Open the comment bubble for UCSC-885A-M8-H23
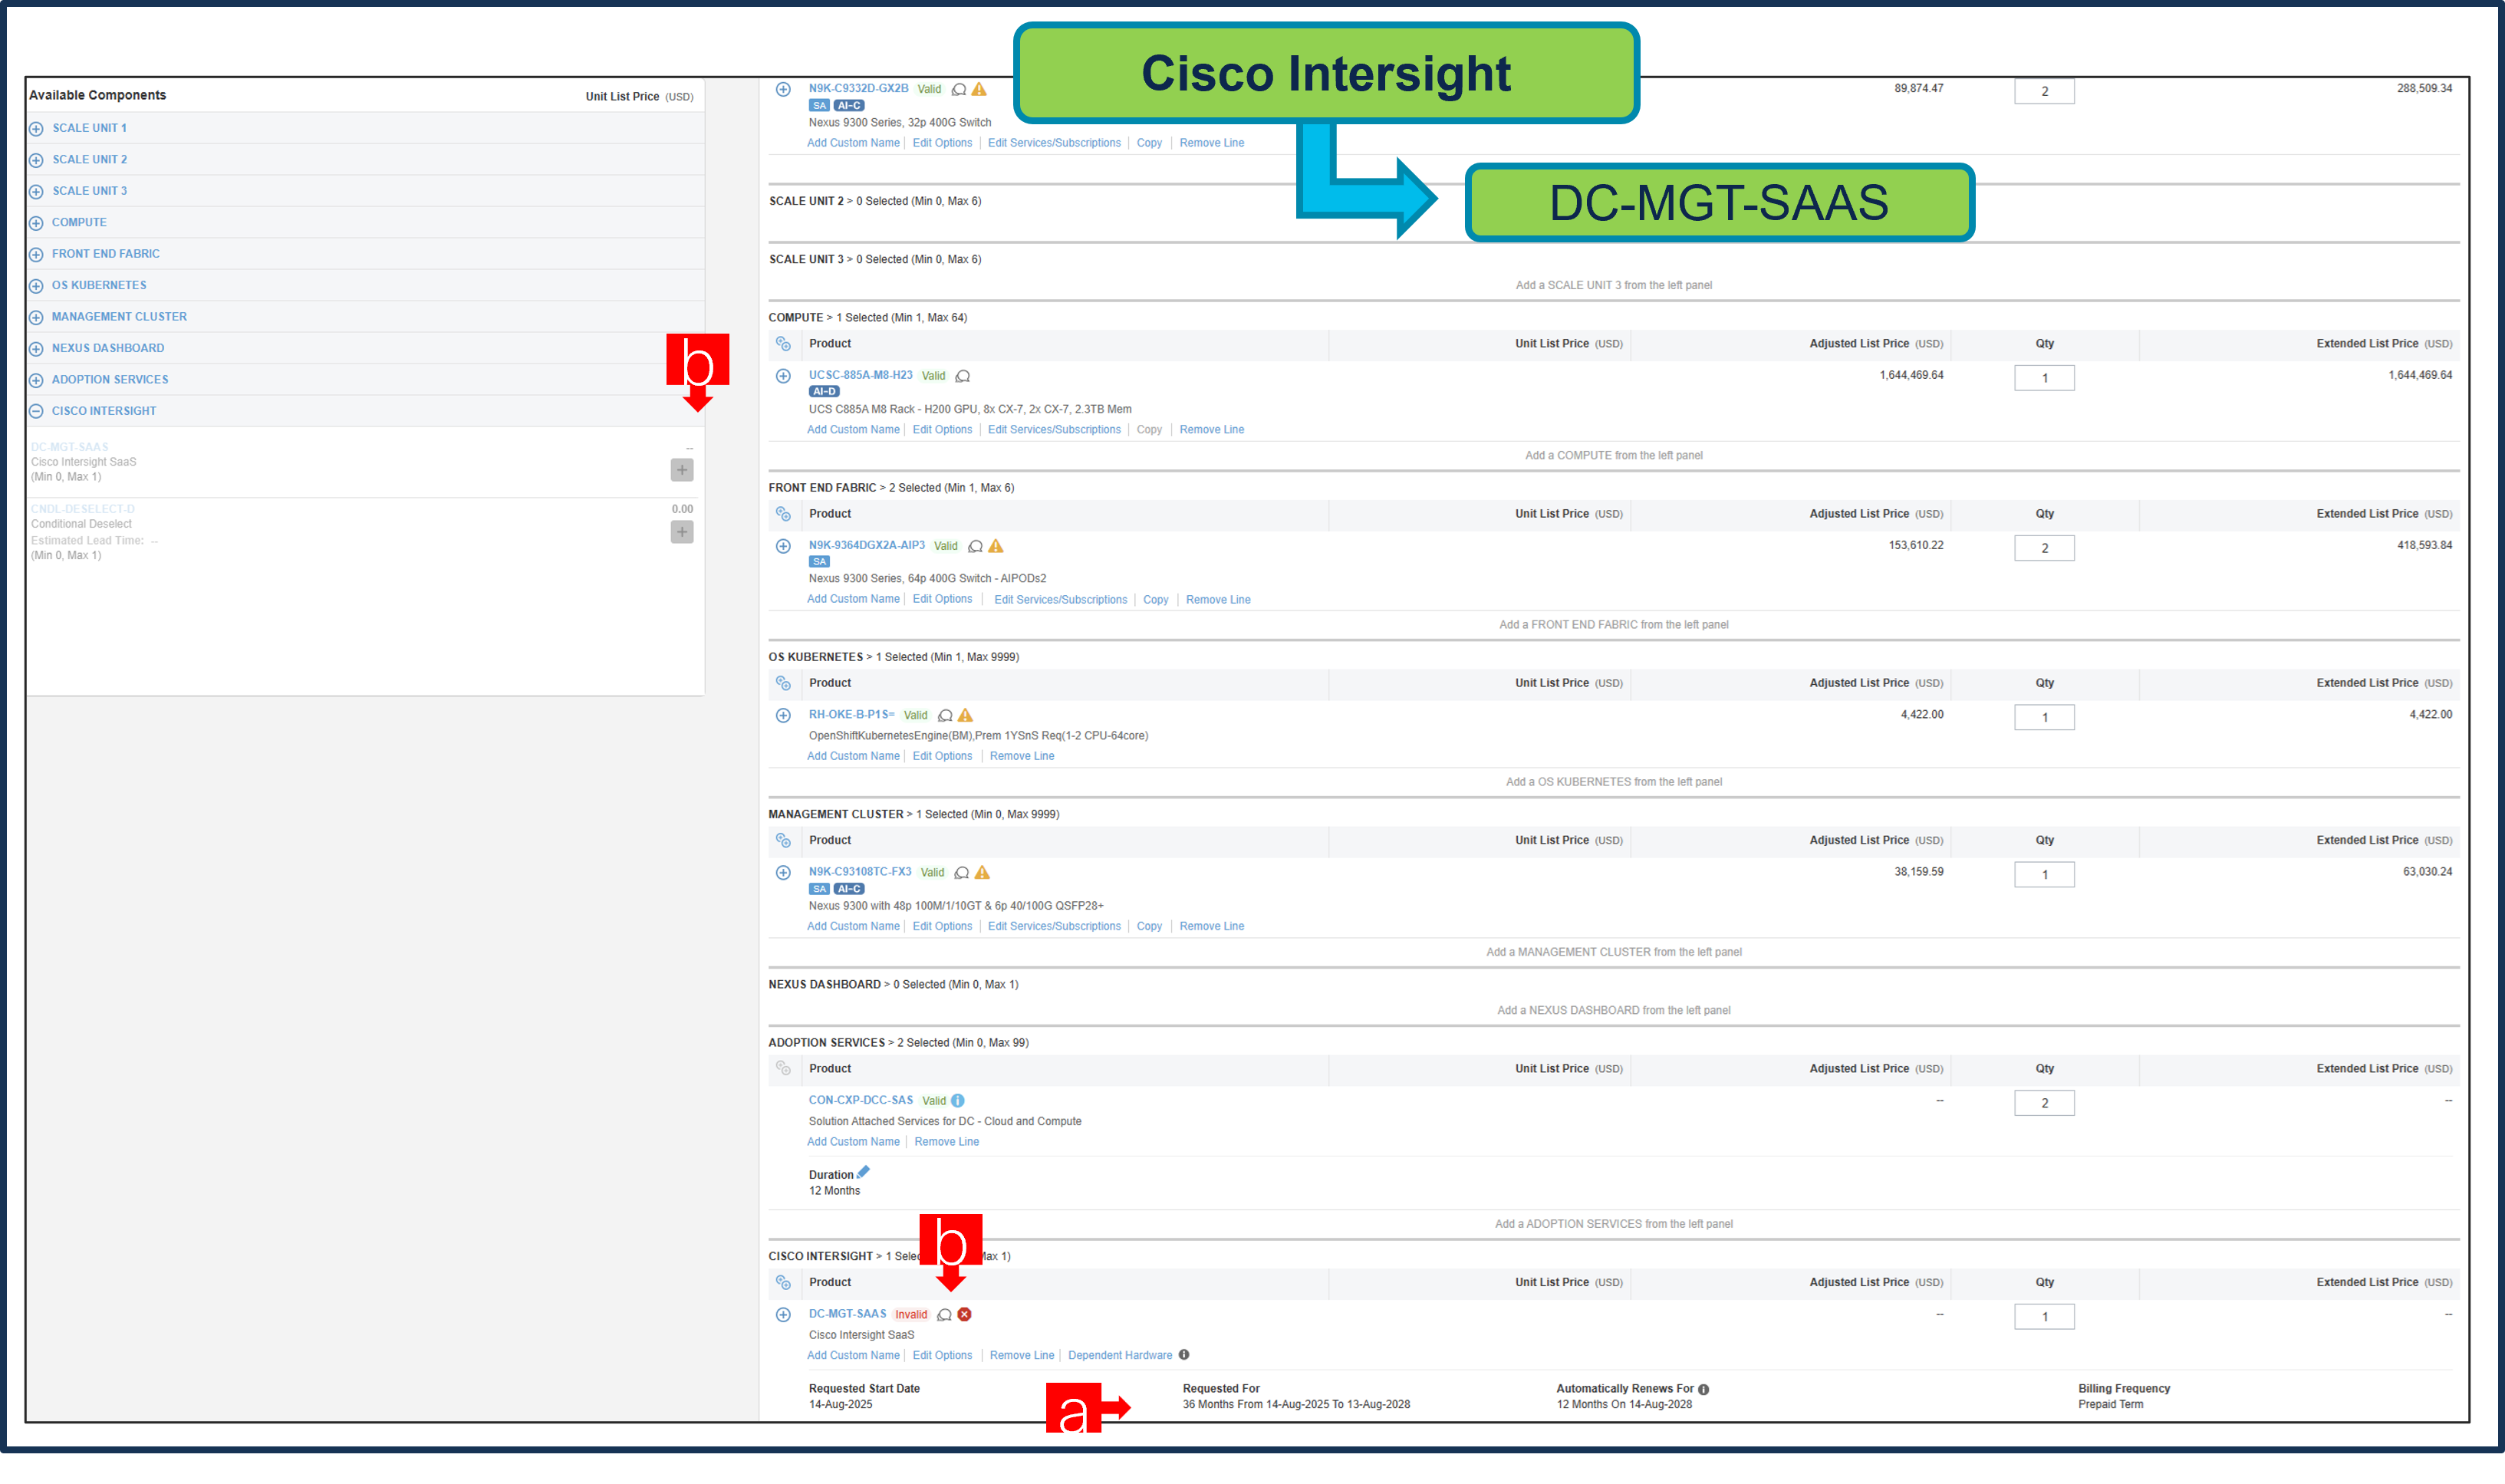 click(x=963, y=376)
